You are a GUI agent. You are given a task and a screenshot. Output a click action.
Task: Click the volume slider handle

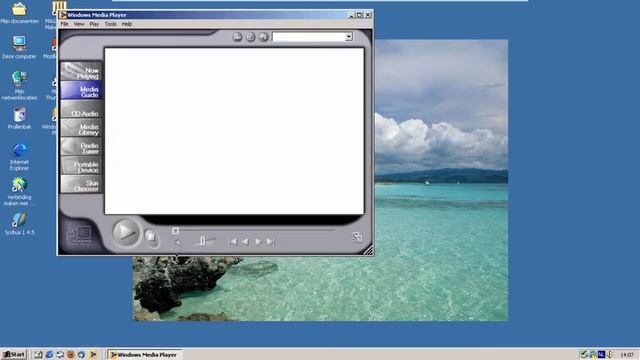click(x=202, y=242)
